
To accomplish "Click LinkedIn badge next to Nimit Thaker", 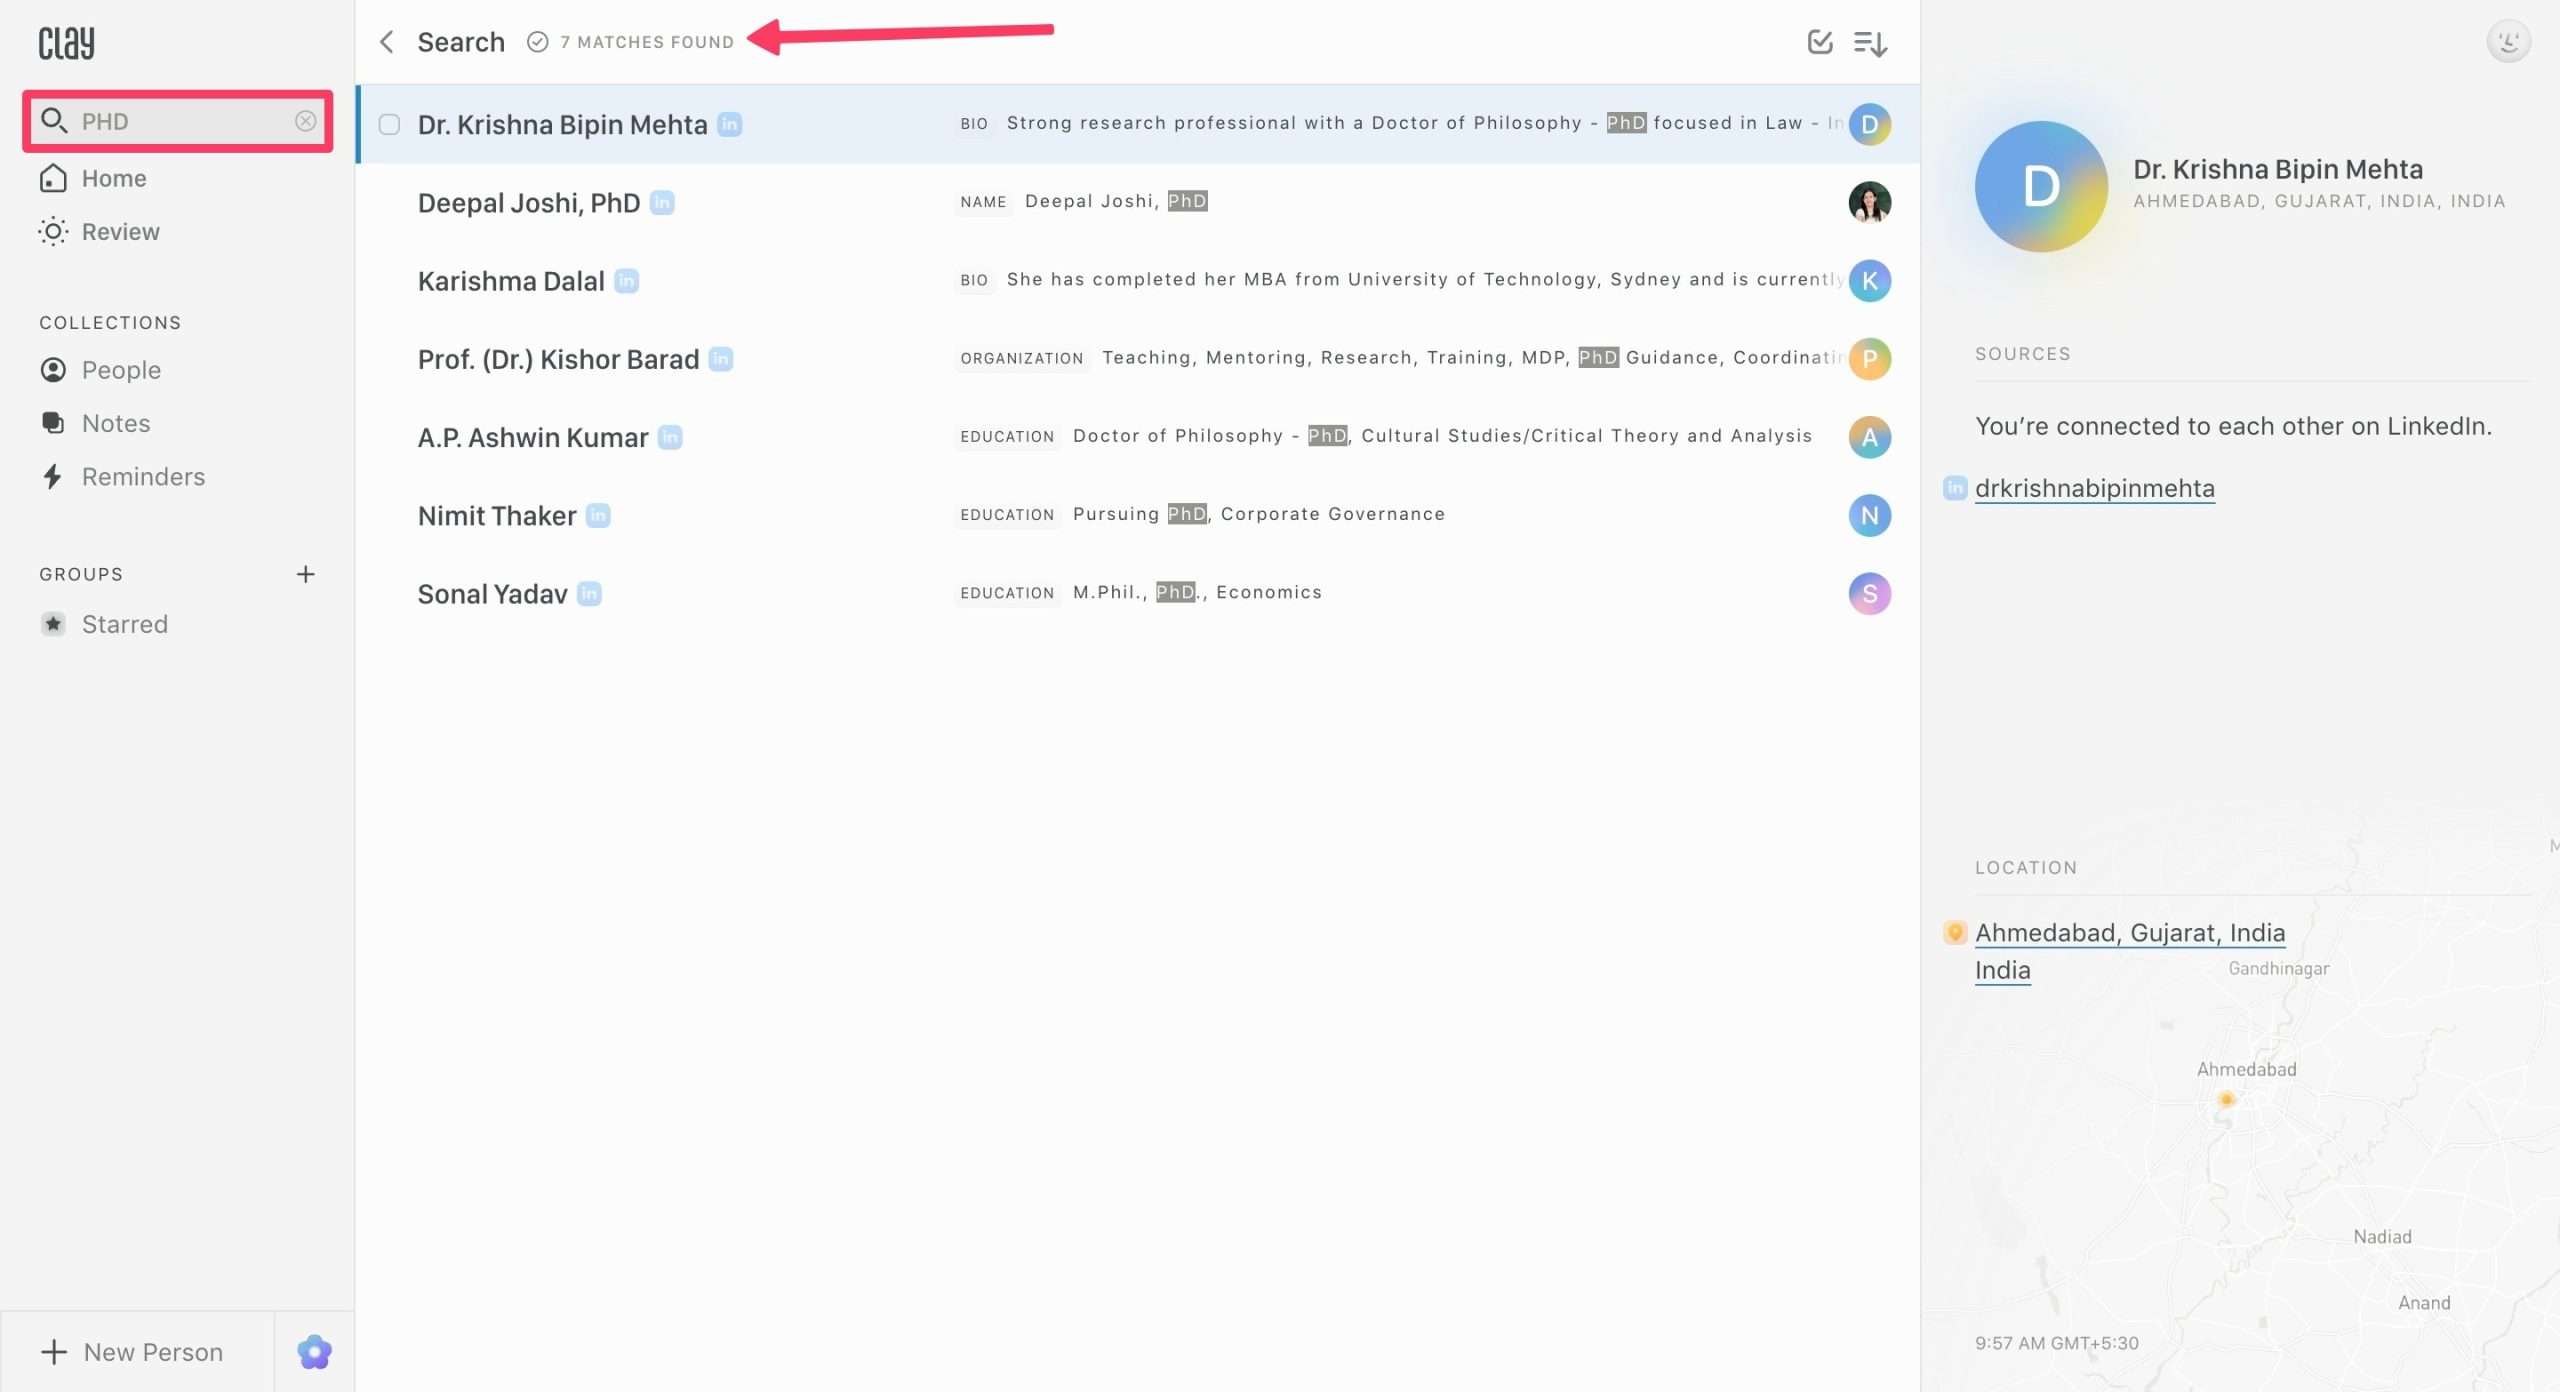I will tap(598, 516).
